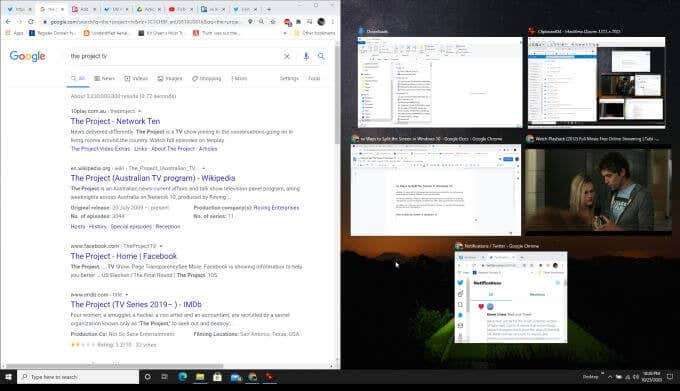
Task: Select the Watch Playback movie window thumbnail
Action: pyautogui.click(x=598, y=190)
